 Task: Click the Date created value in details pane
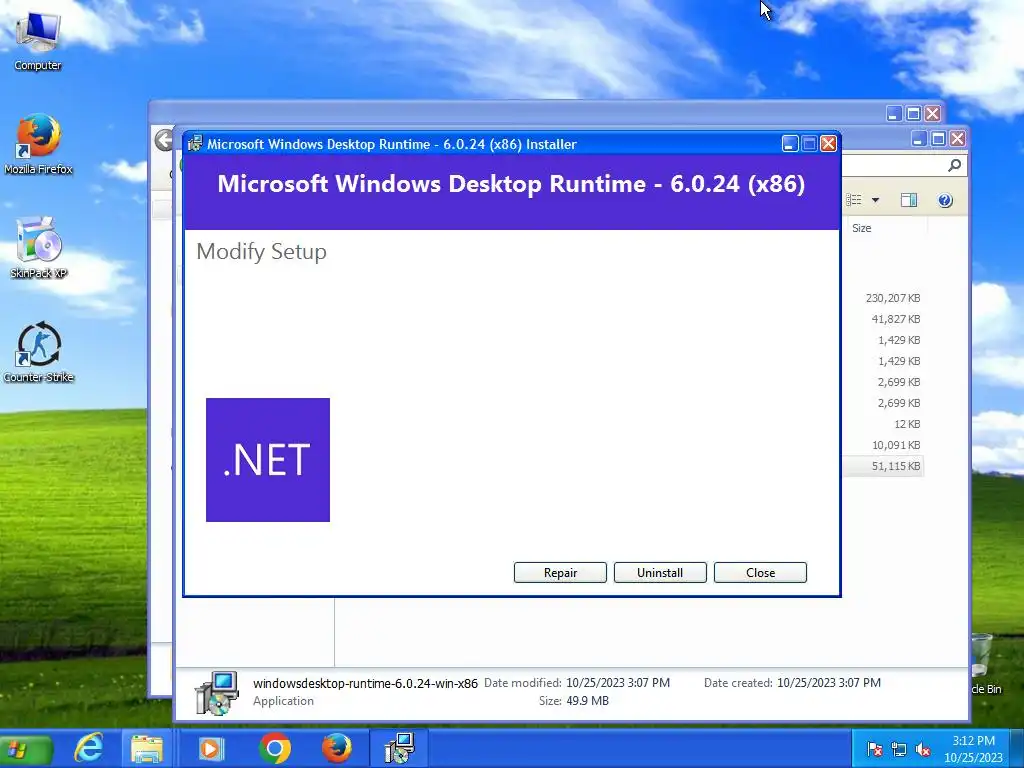(x=829, y=682)
